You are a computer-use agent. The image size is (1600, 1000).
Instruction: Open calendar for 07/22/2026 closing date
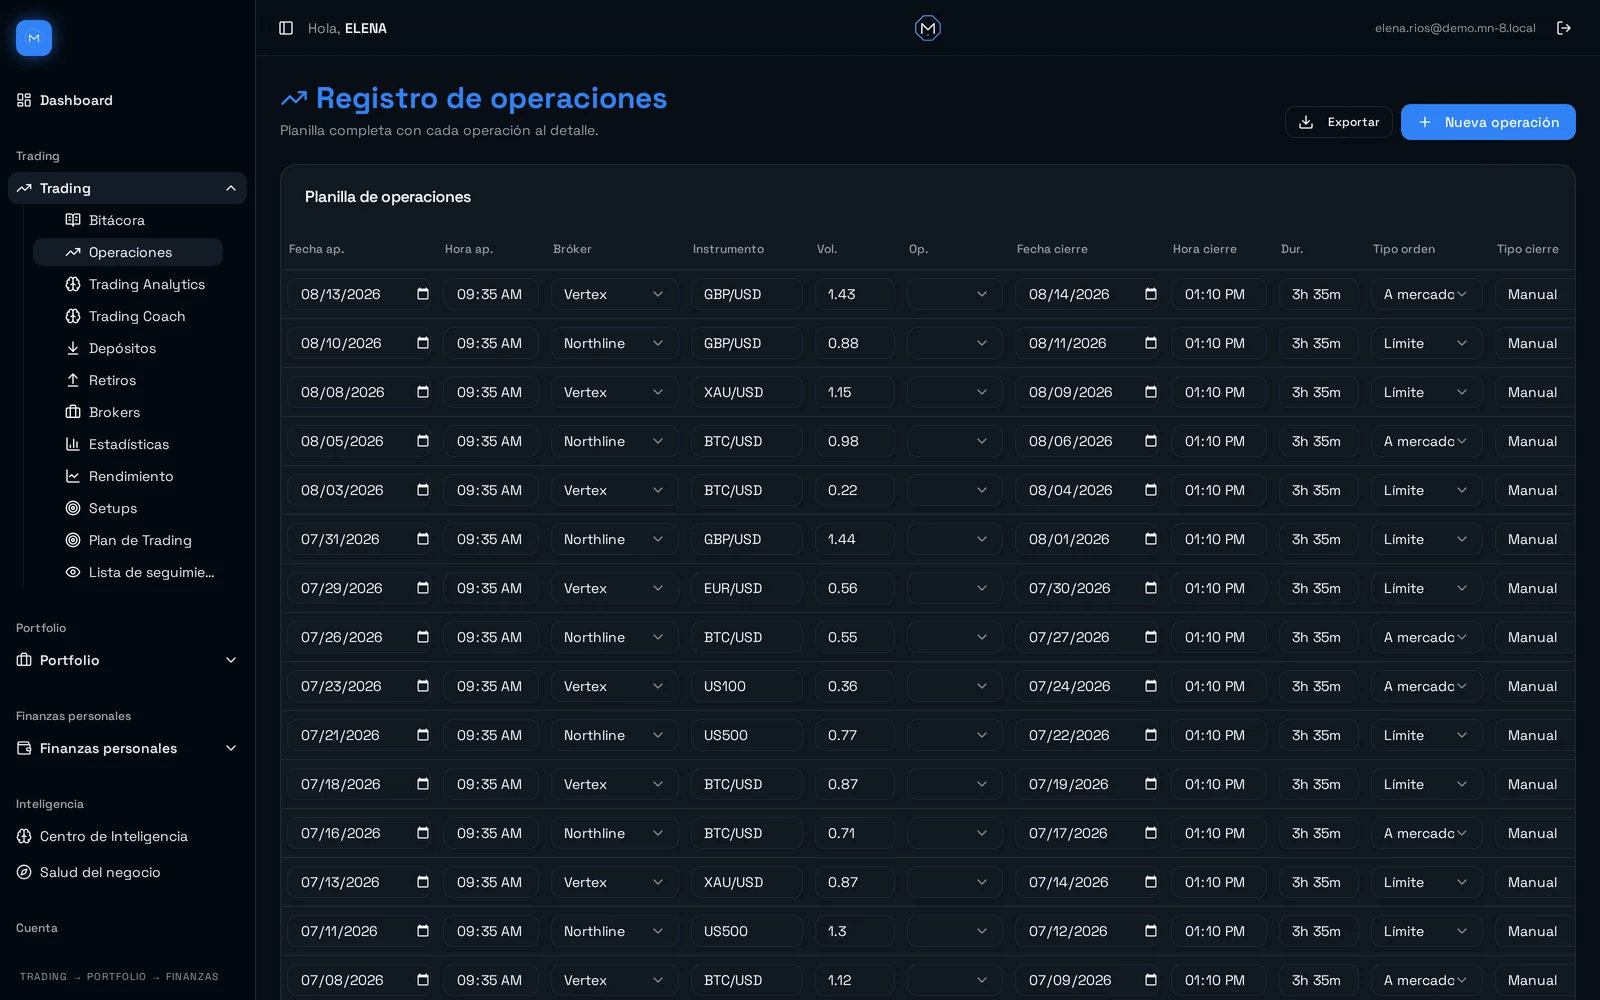(1151, 735)
